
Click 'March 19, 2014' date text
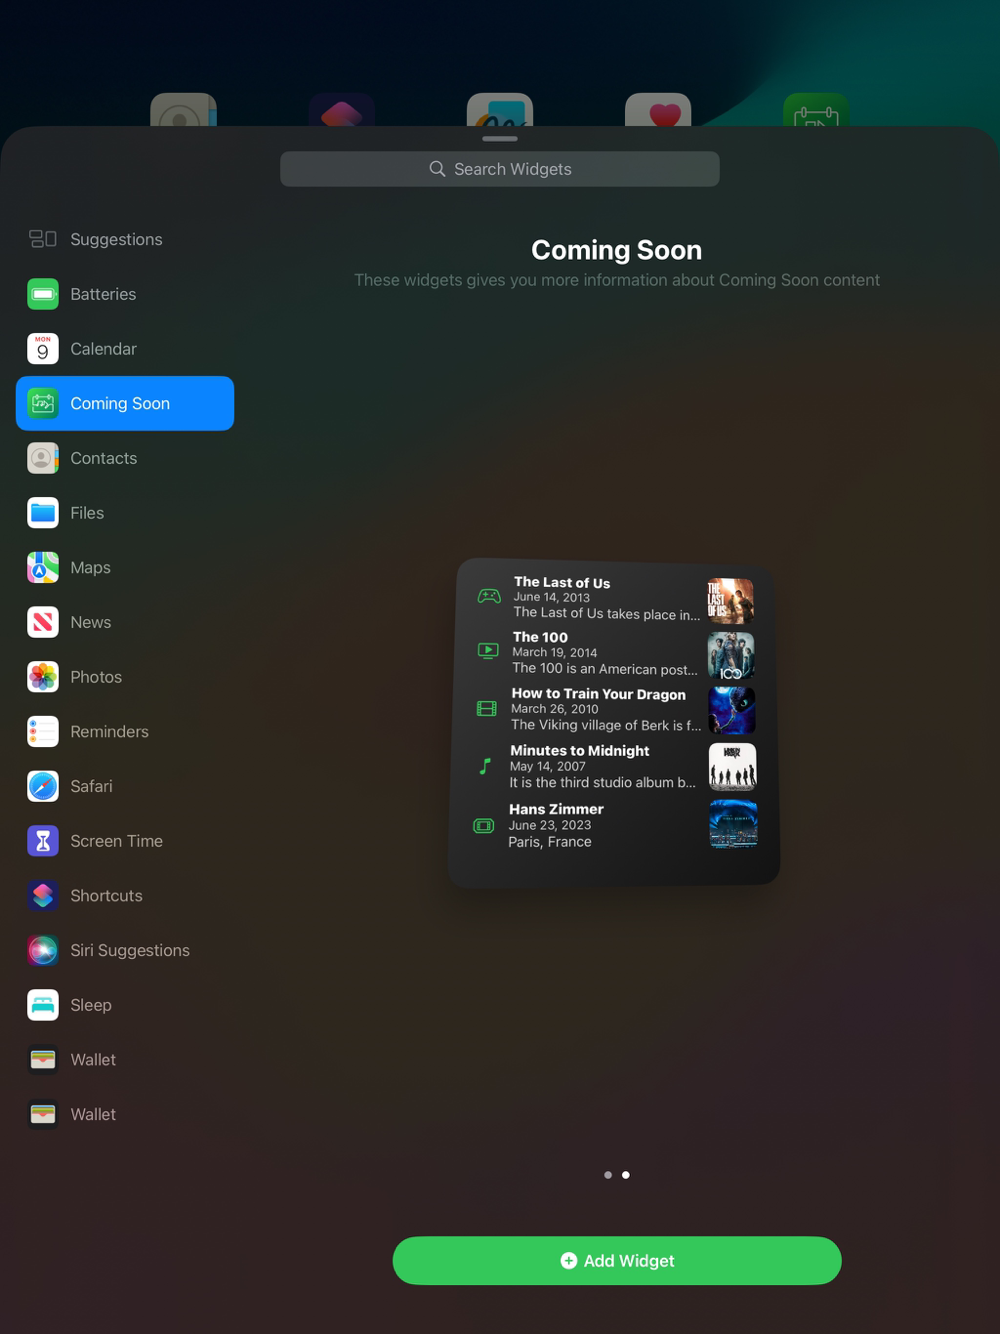tap(555, 652)
